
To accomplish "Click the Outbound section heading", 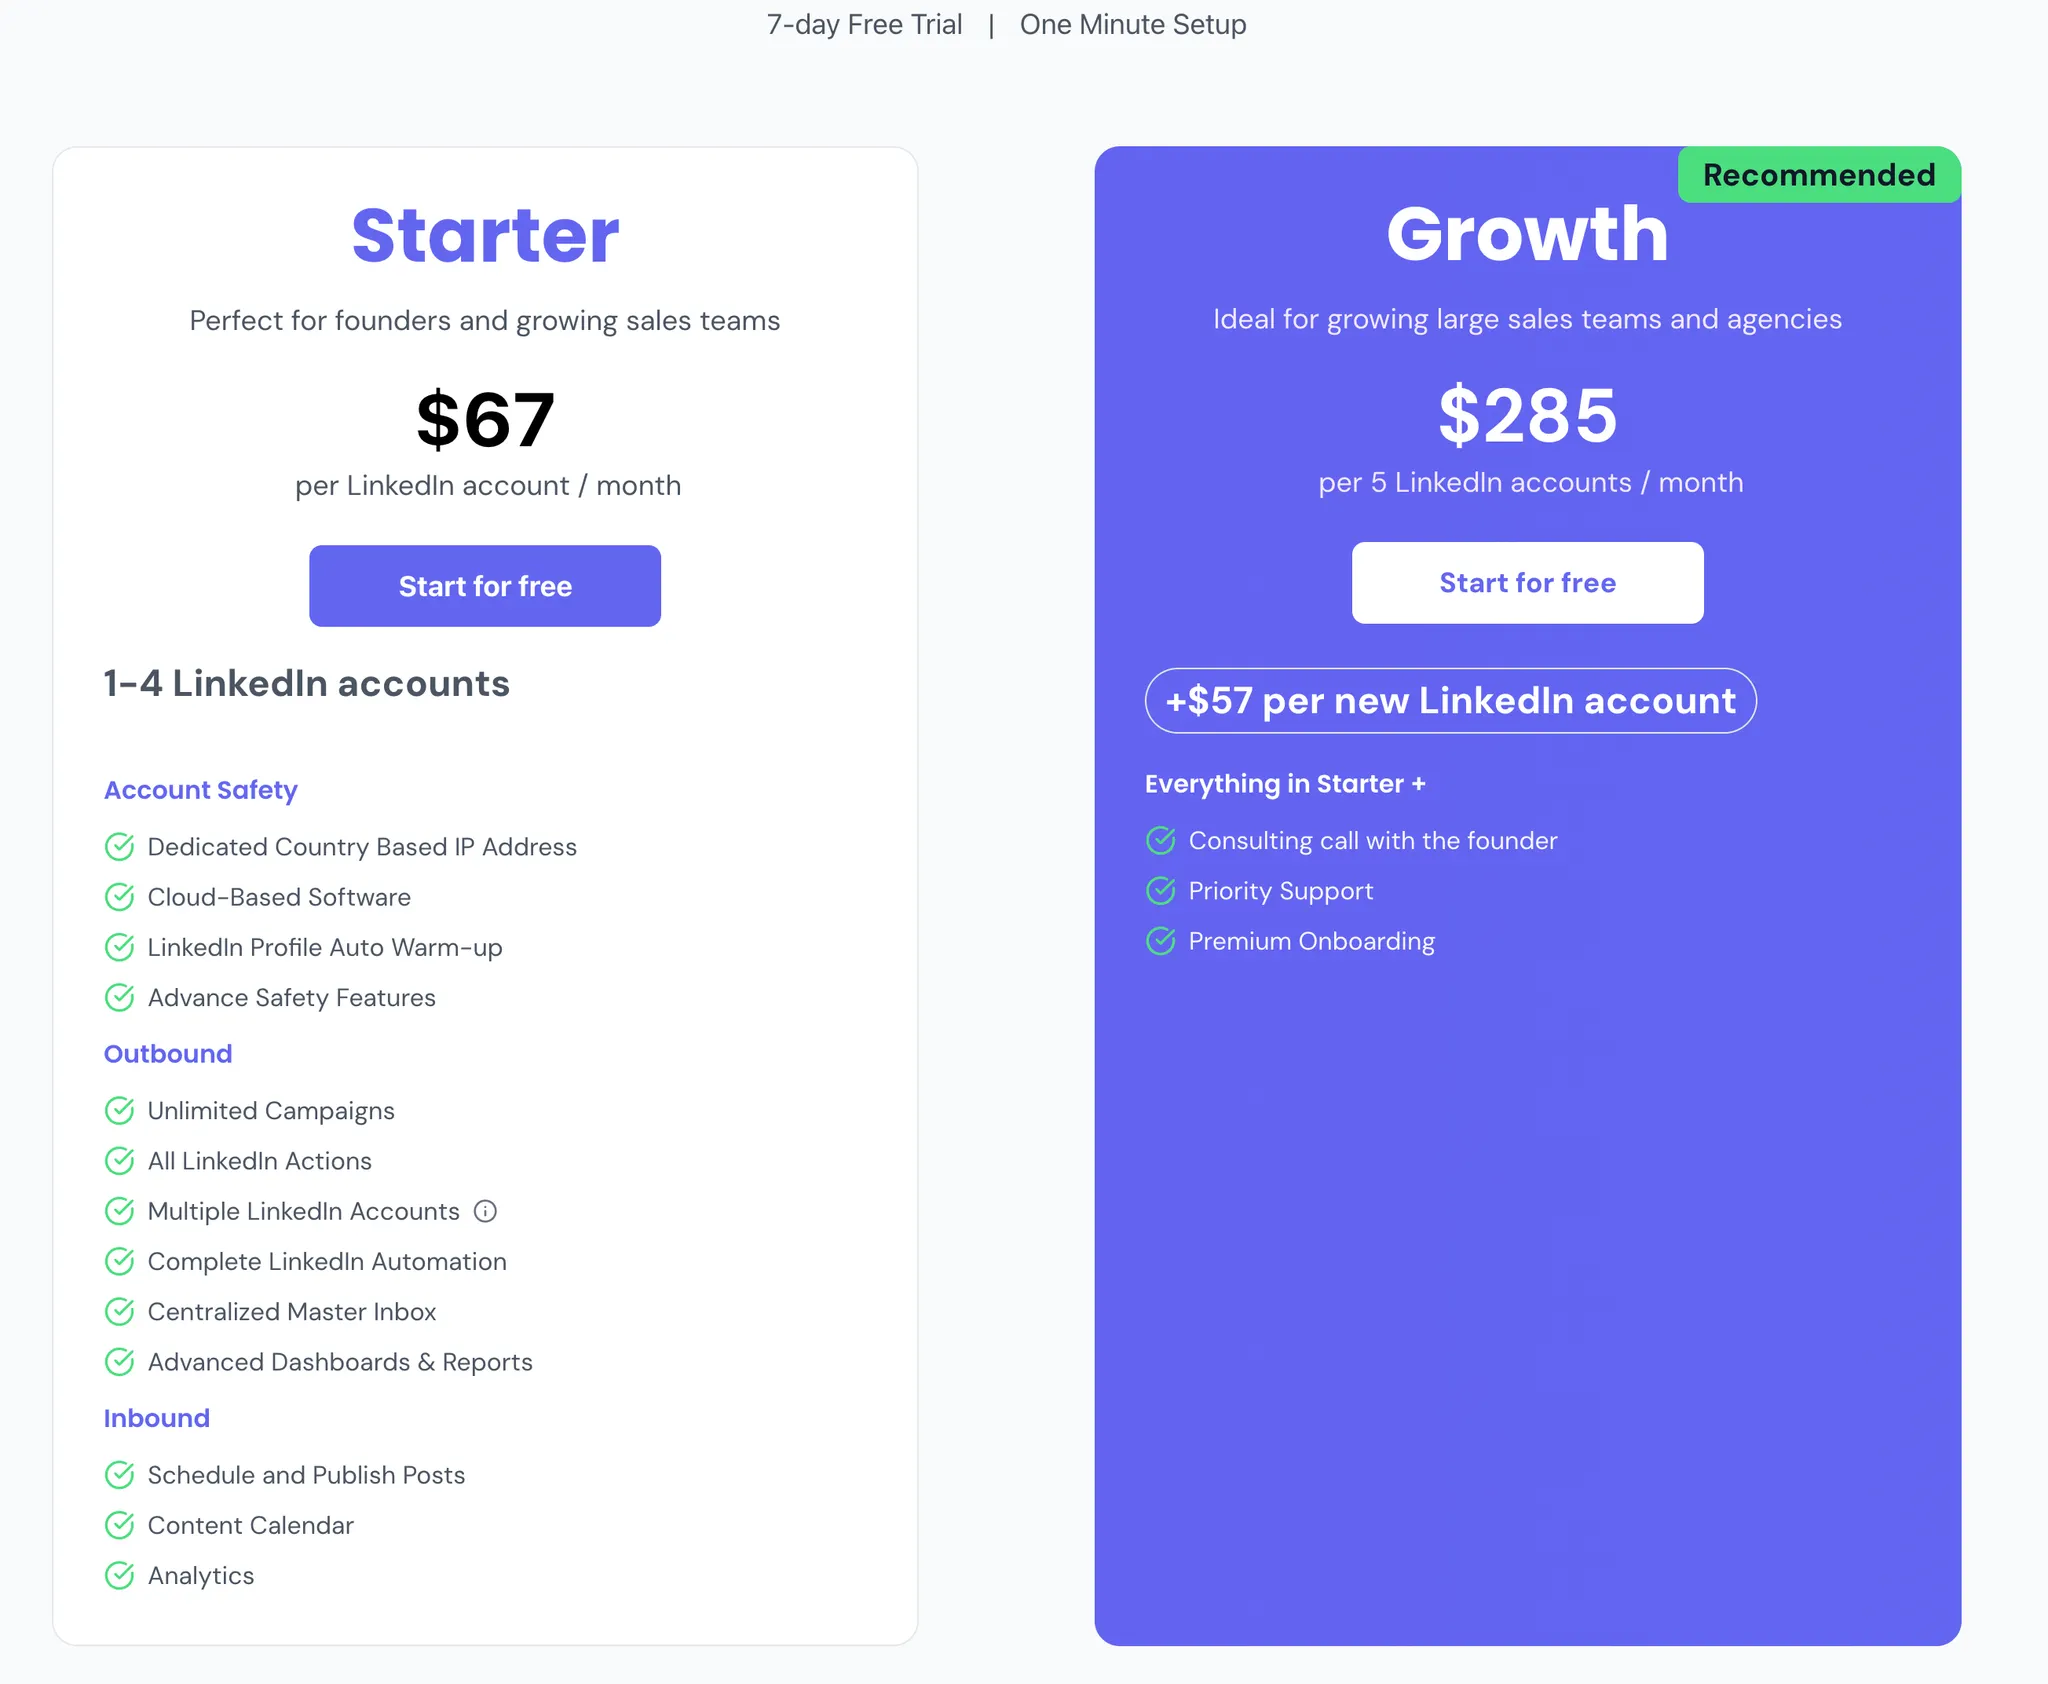I will pyautogui.click(x=168, y=1054).
